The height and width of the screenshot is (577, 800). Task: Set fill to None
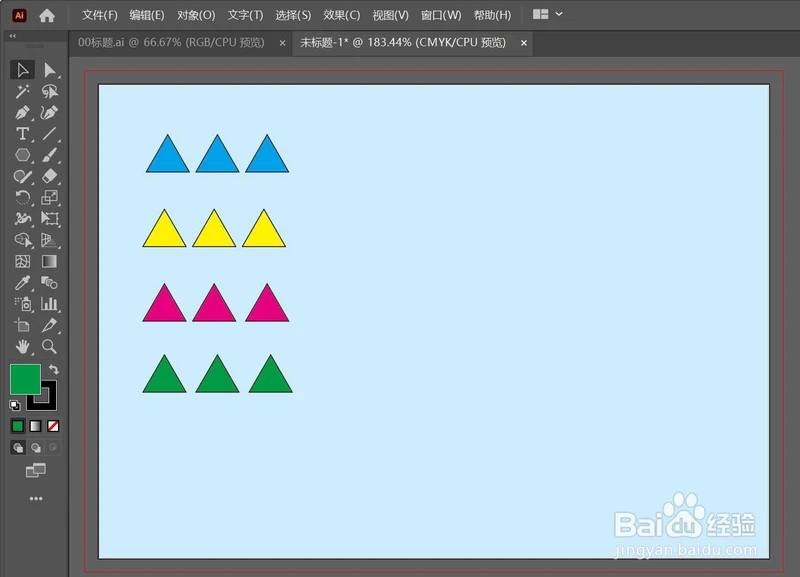(x=53, y=426)
